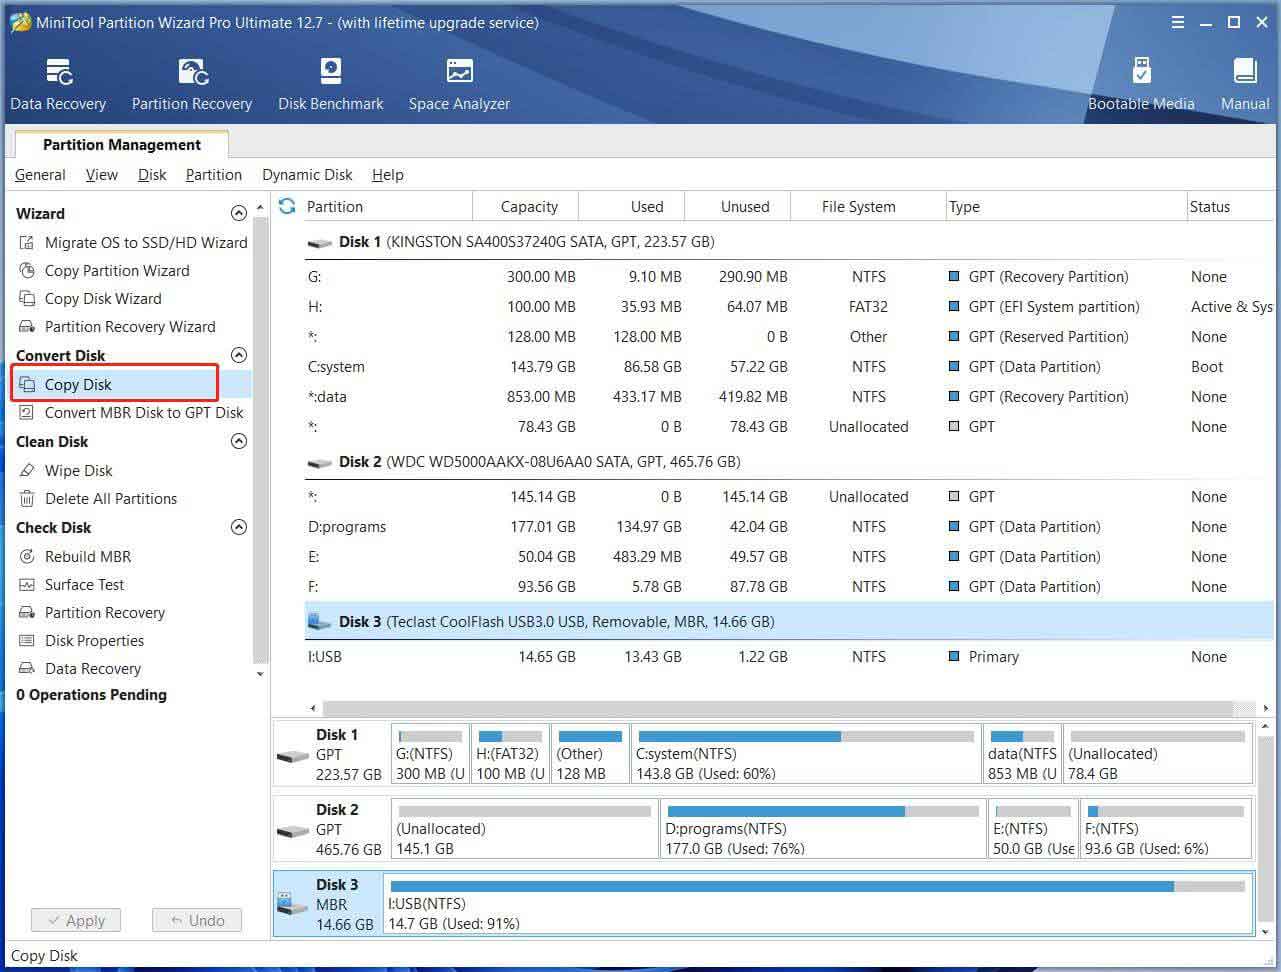This screenshot has width=1281, height=972.
Task: Select the D:programs partition row
Action: pos(791,527)
